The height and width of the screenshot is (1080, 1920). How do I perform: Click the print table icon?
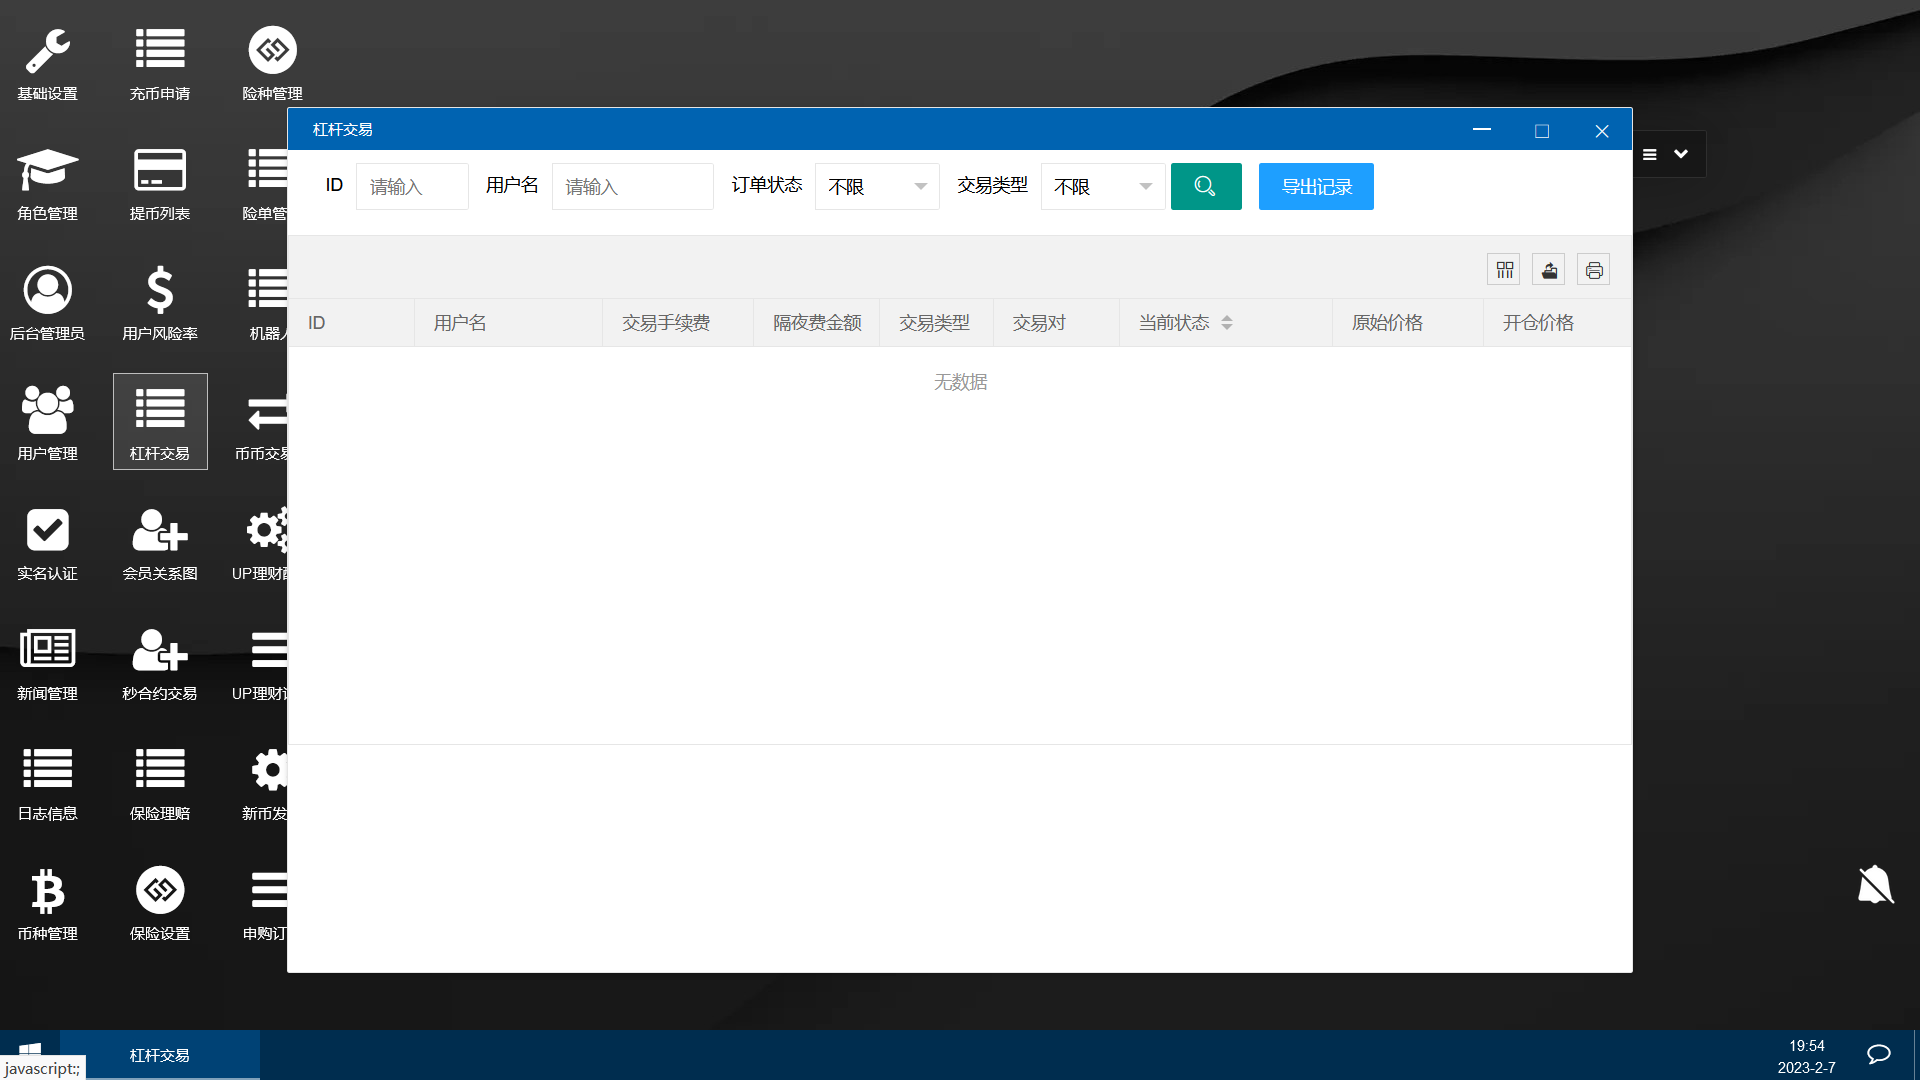(1594, 270)
